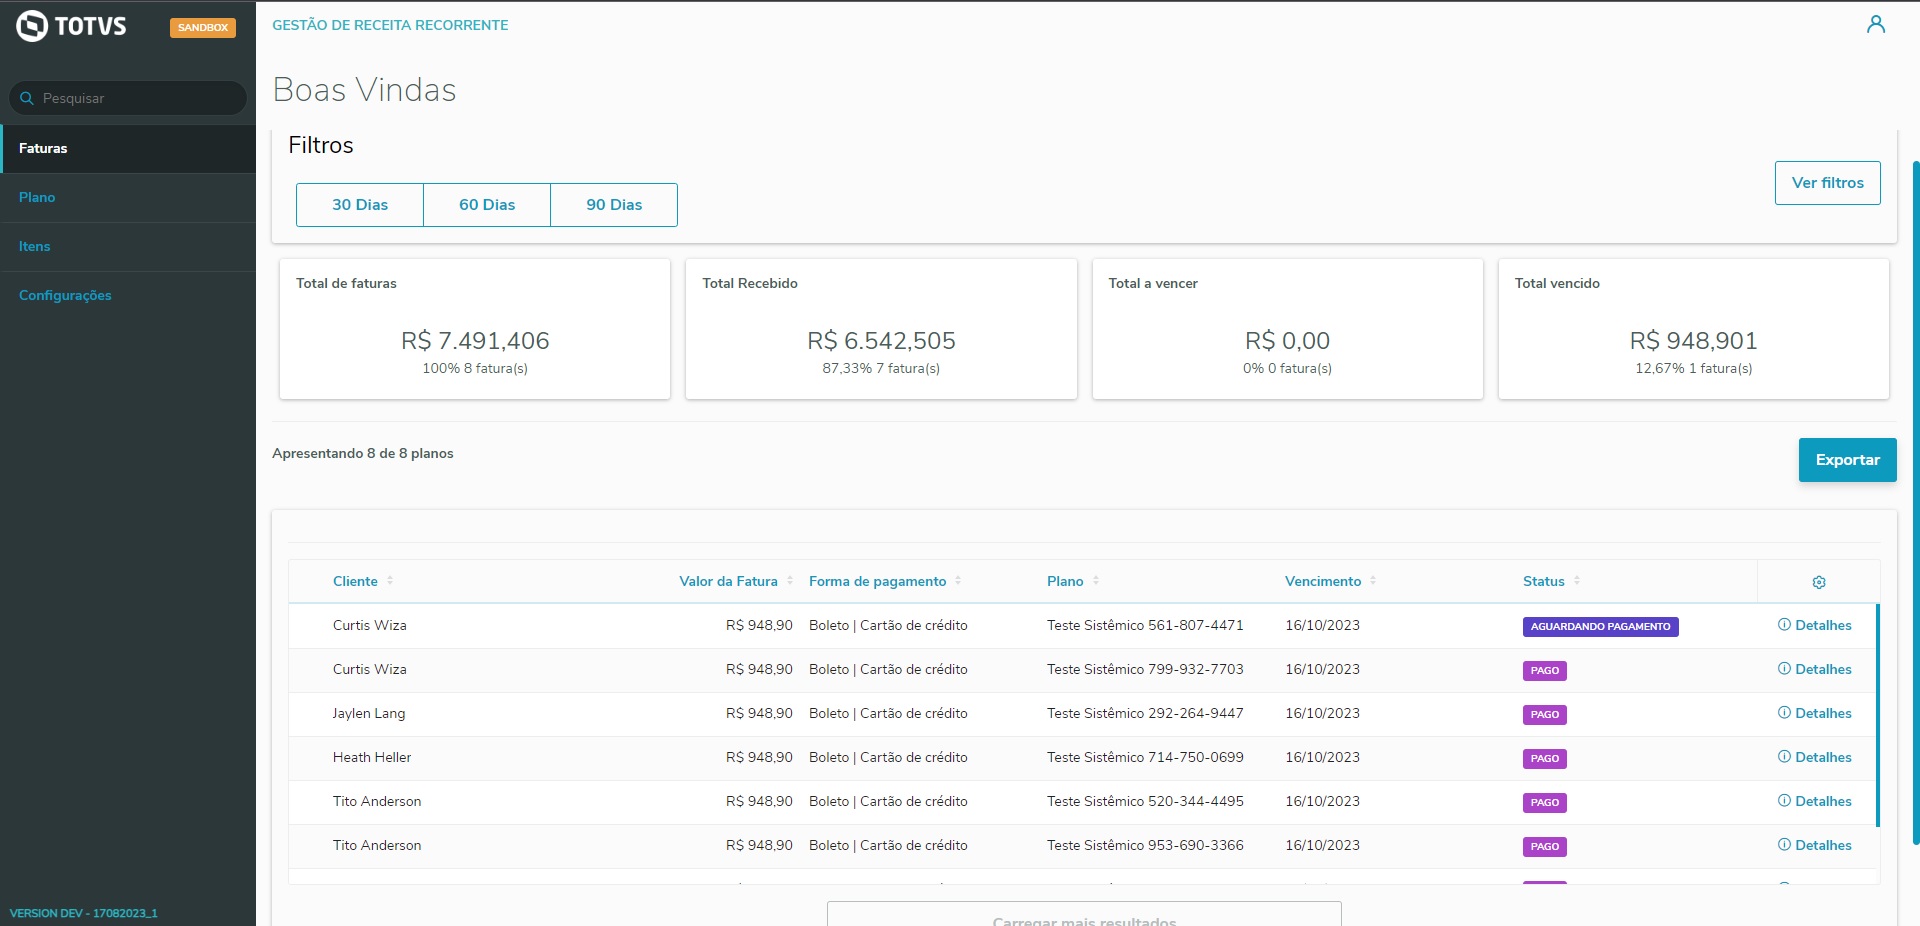Sort table by Cliente column
This screenshot has height=926, width=1920.
[356, 581]
